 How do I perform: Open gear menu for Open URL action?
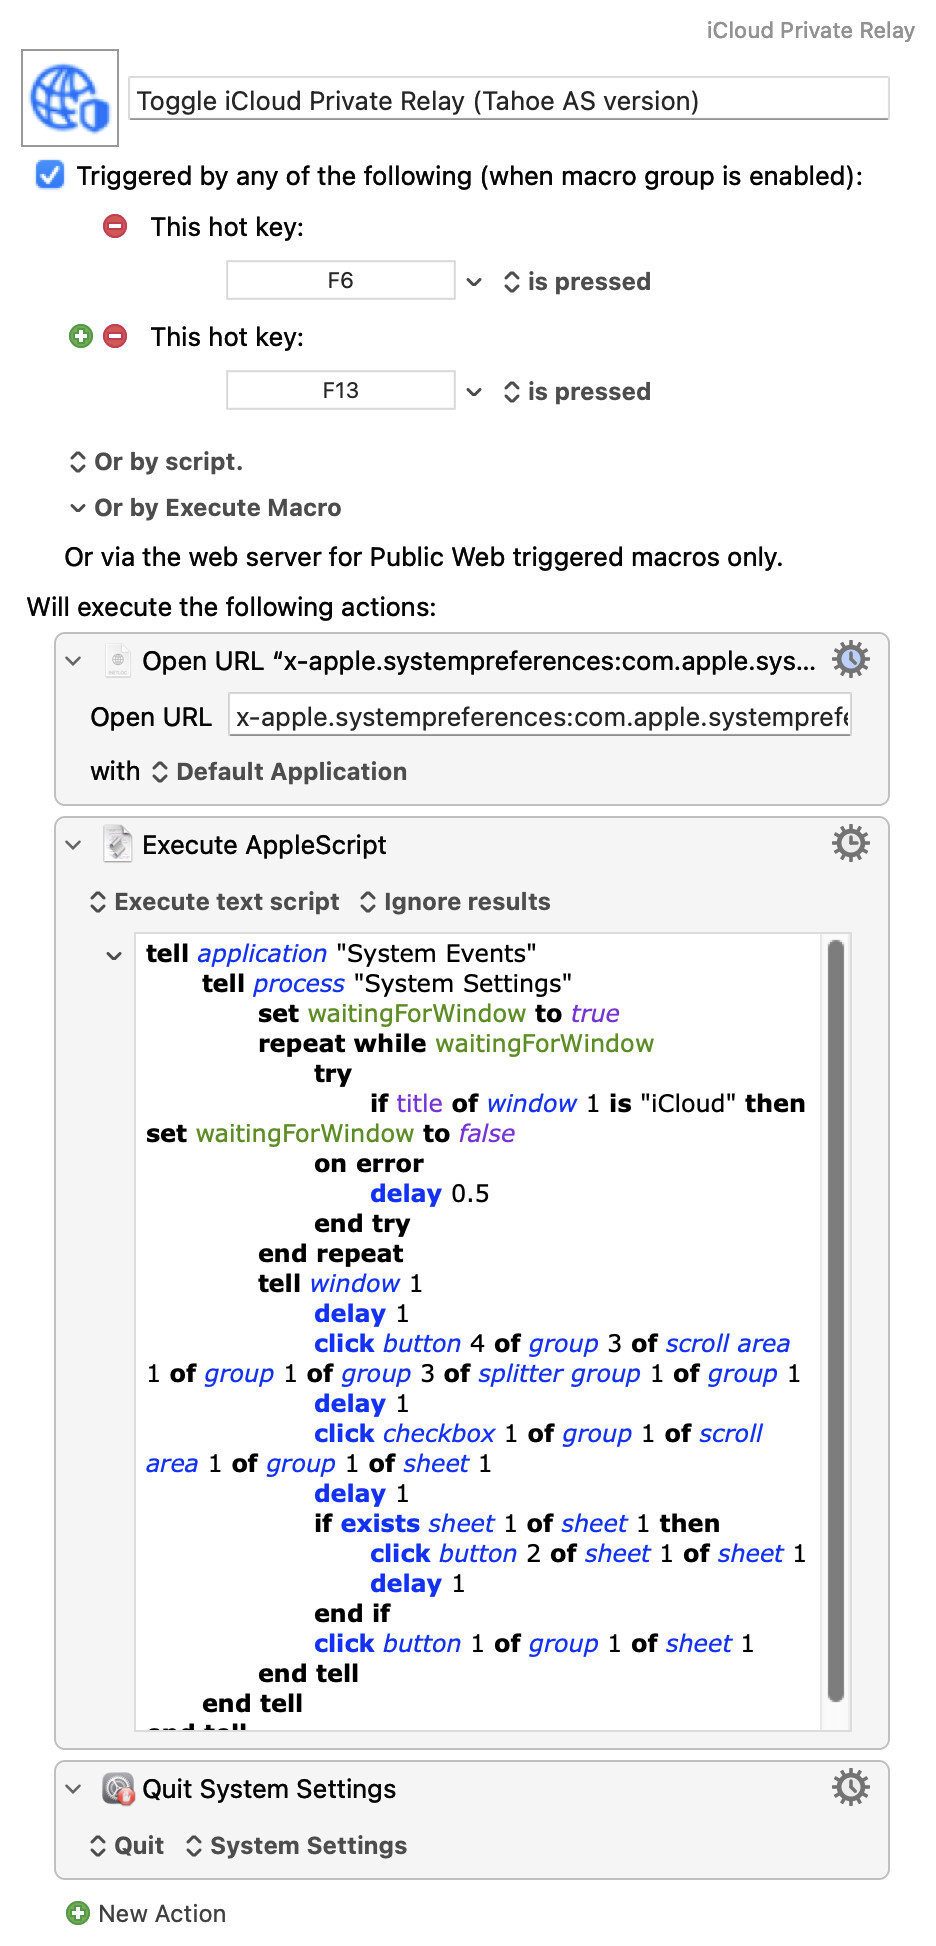pyautogui.click(x=850, y=660)
